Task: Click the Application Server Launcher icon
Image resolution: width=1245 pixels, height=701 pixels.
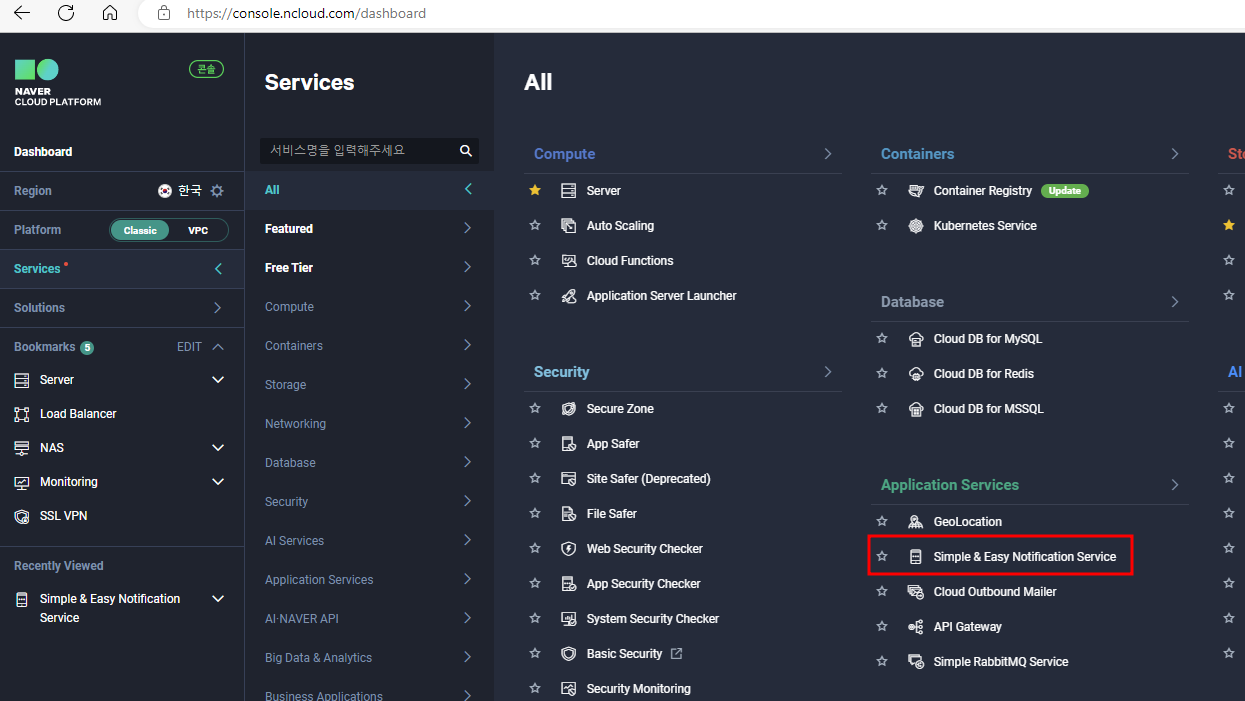Action: pos(569,296)
